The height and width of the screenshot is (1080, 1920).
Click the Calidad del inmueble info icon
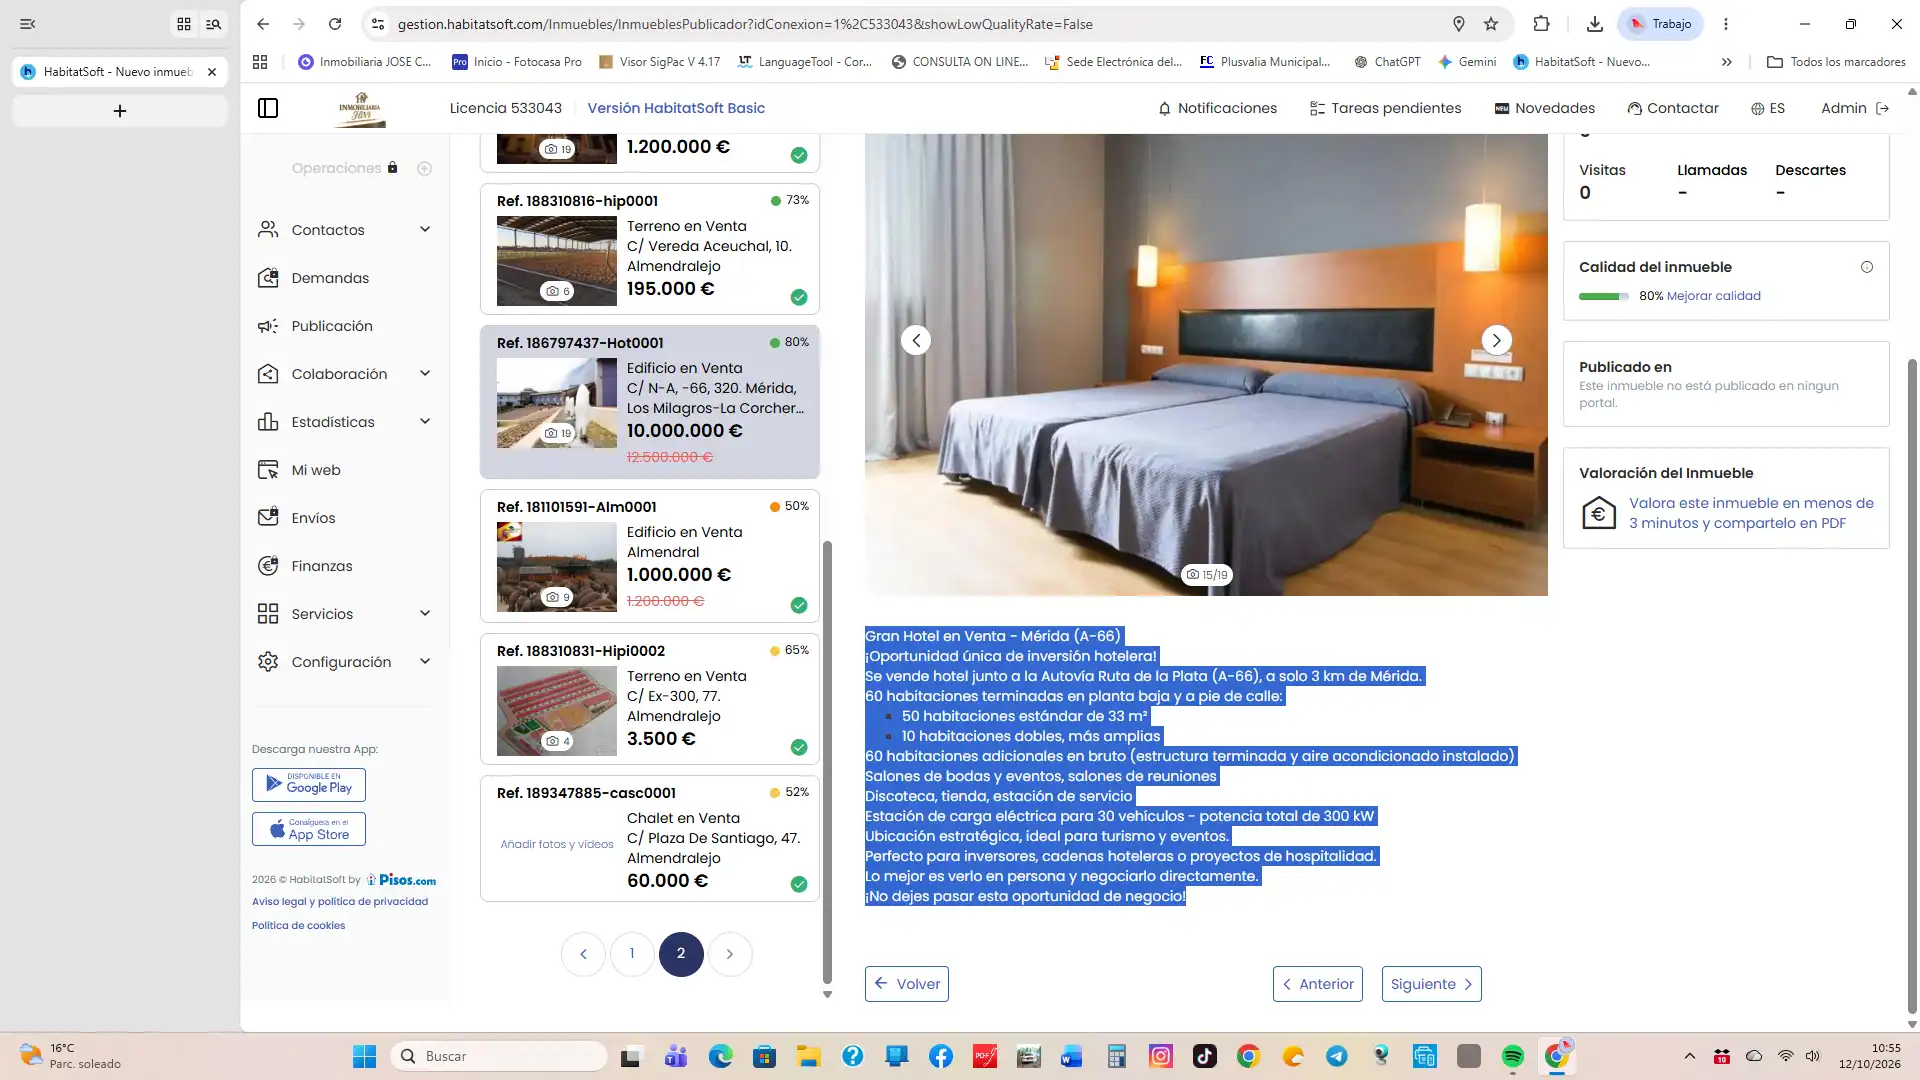1867,267
